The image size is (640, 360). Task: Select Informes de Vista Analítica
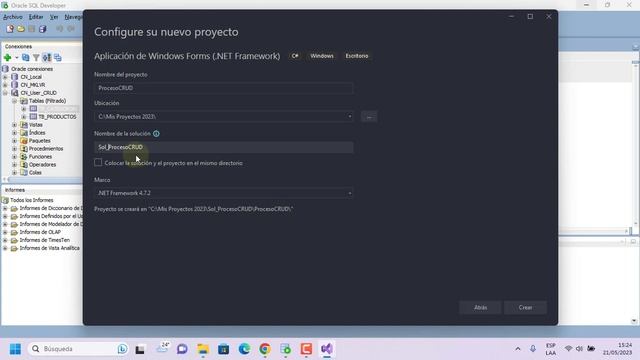(x=49, y=248)
